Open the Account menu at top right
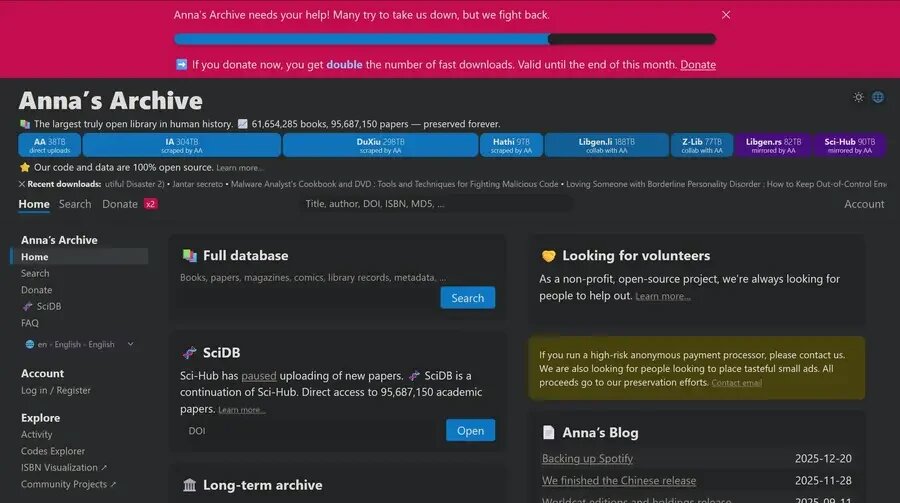The width and height of the screenshot is (900, 503). tap(864, 204)
